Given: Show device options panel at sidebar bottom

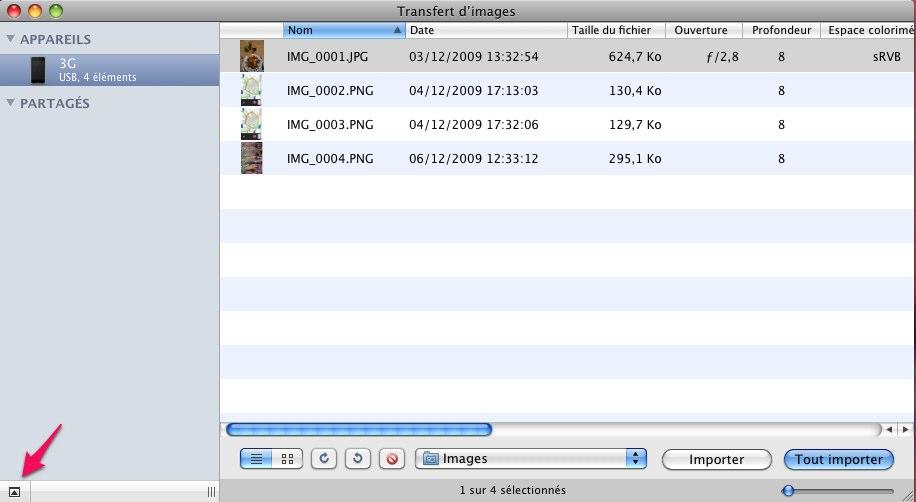Looking at the screenshot, I should coord(15,492).
